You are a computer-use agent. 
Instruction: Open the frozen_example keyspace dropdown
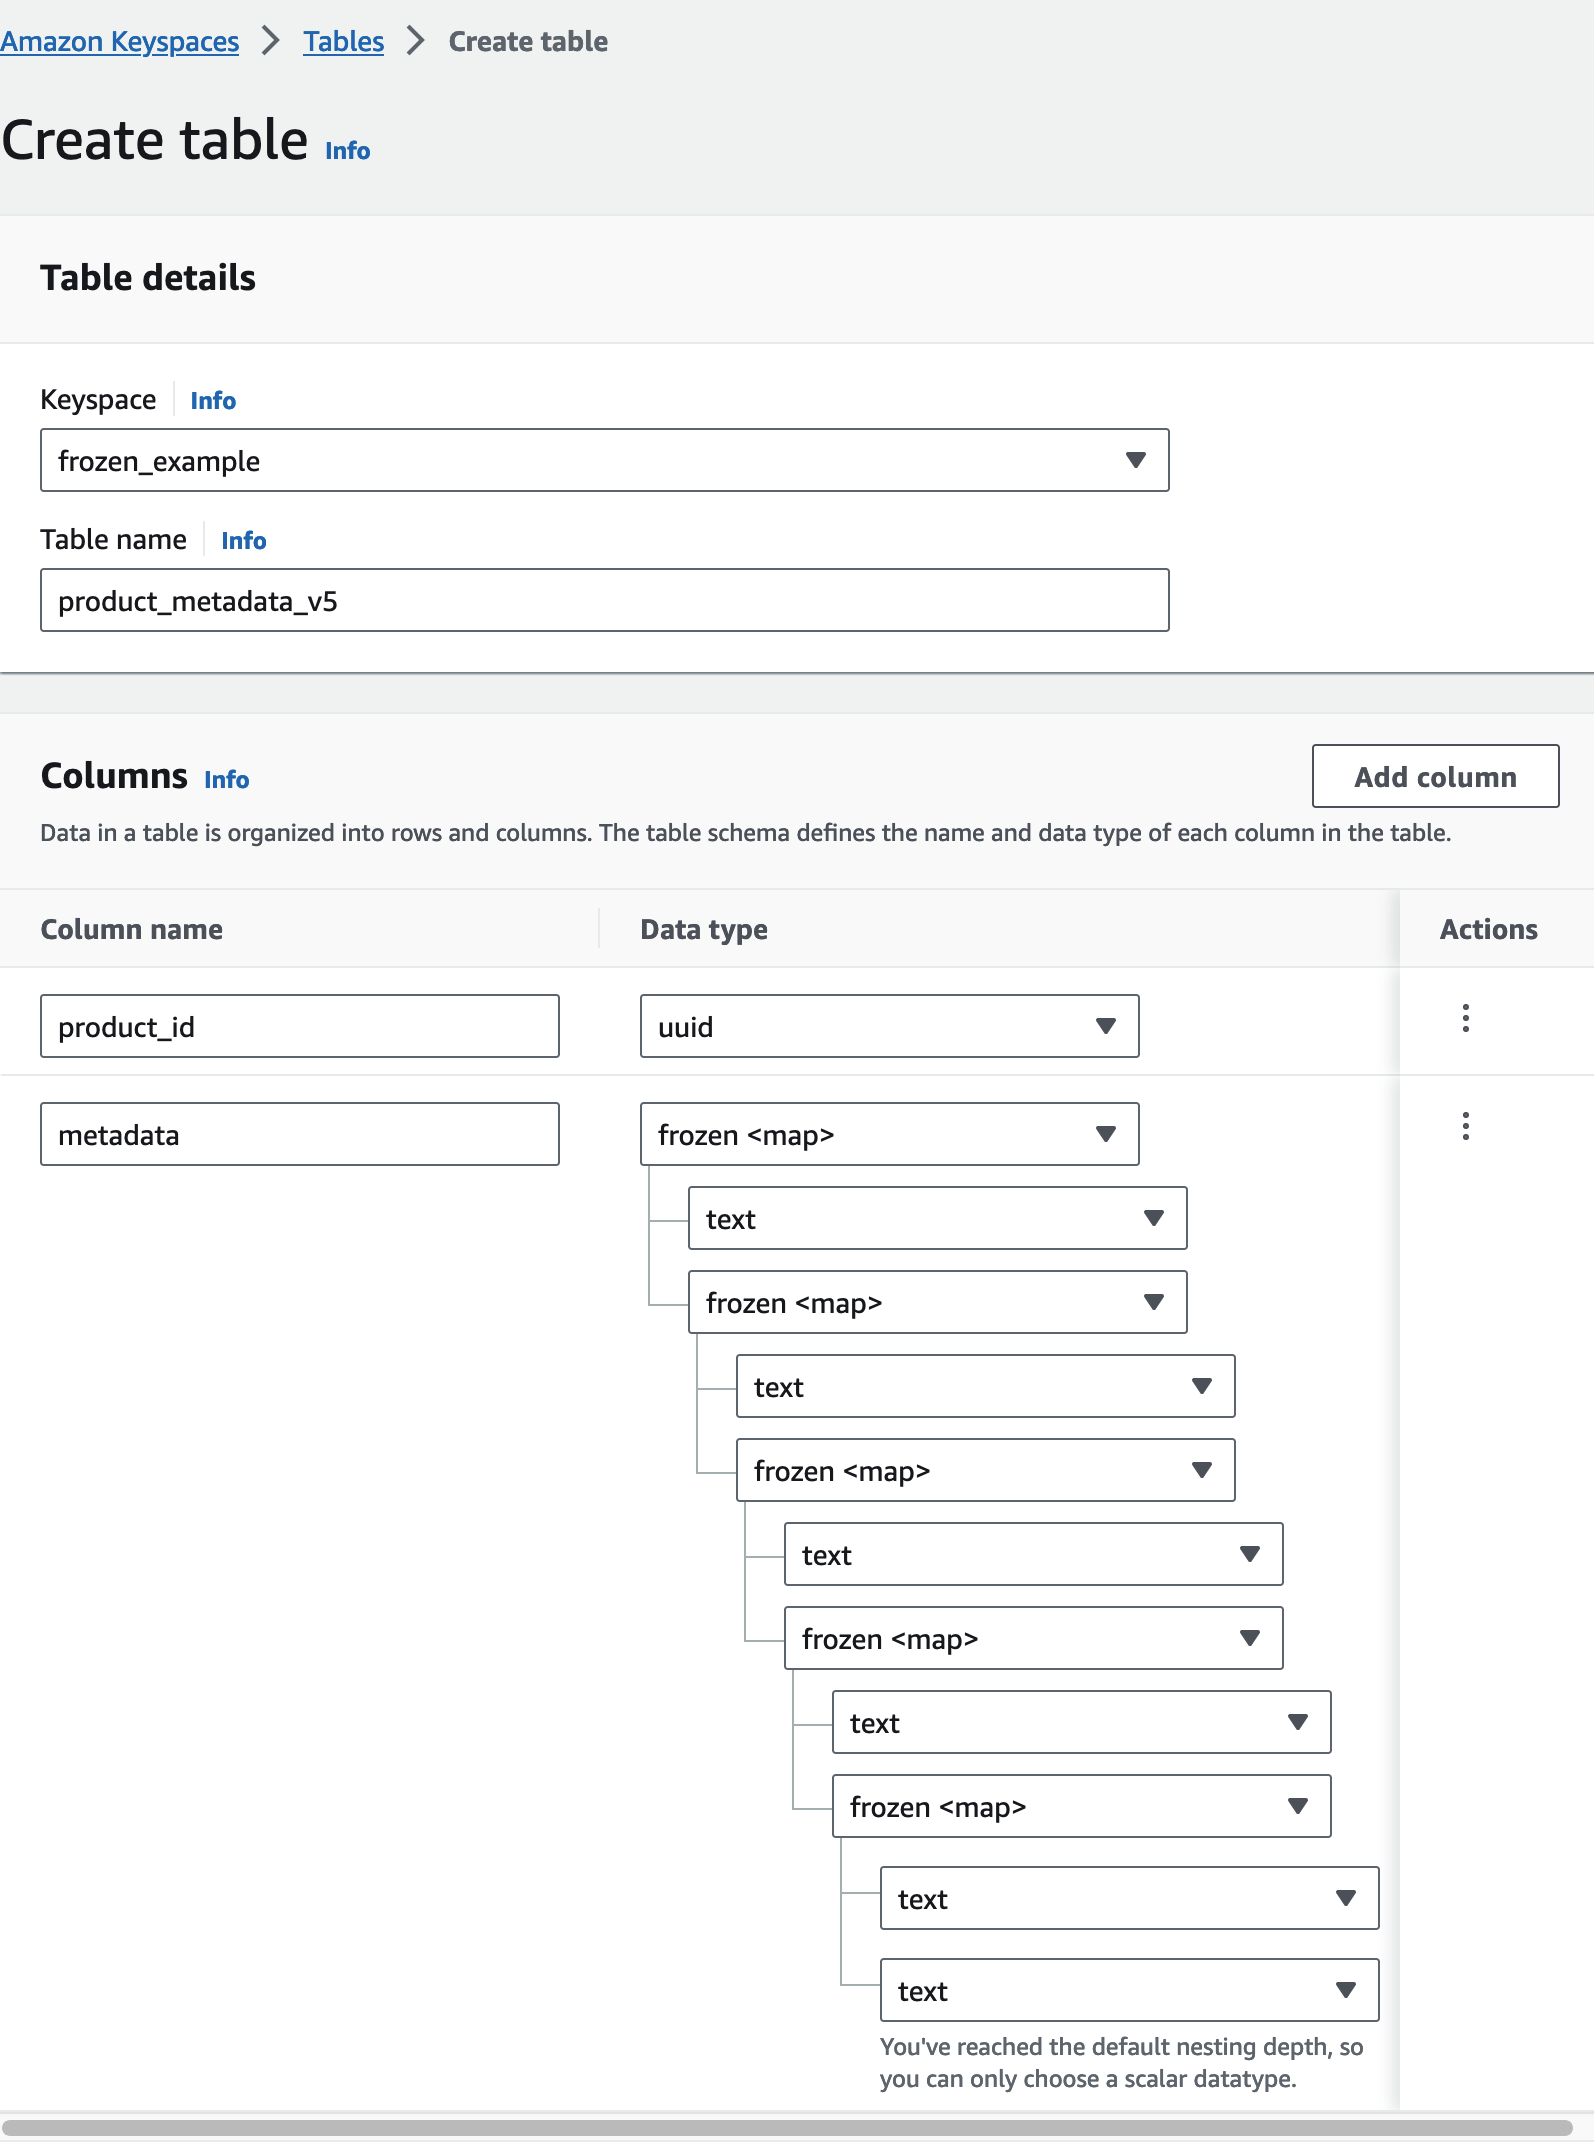[x=604, y=461]
